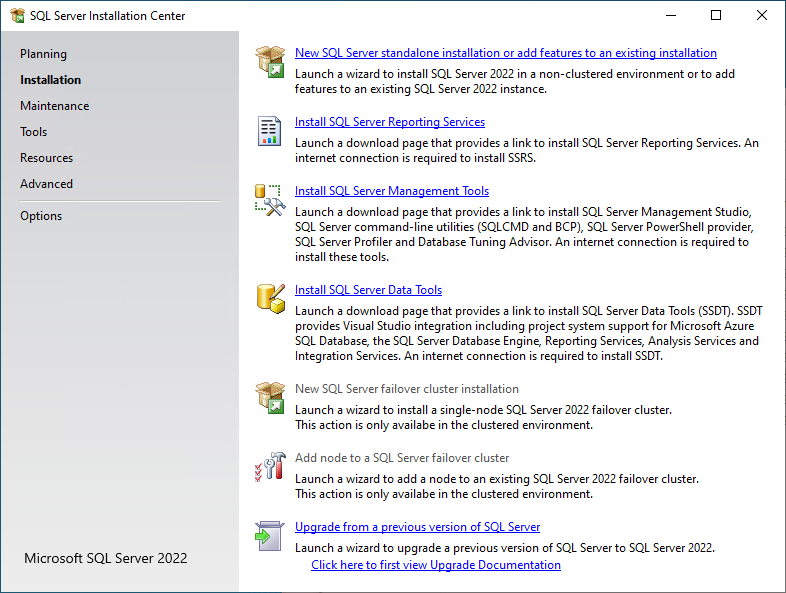The width and height of the screenshot is (786, 593).
Task: Click Add node to a SQL Server failover cluster
Action: [402, 458]
